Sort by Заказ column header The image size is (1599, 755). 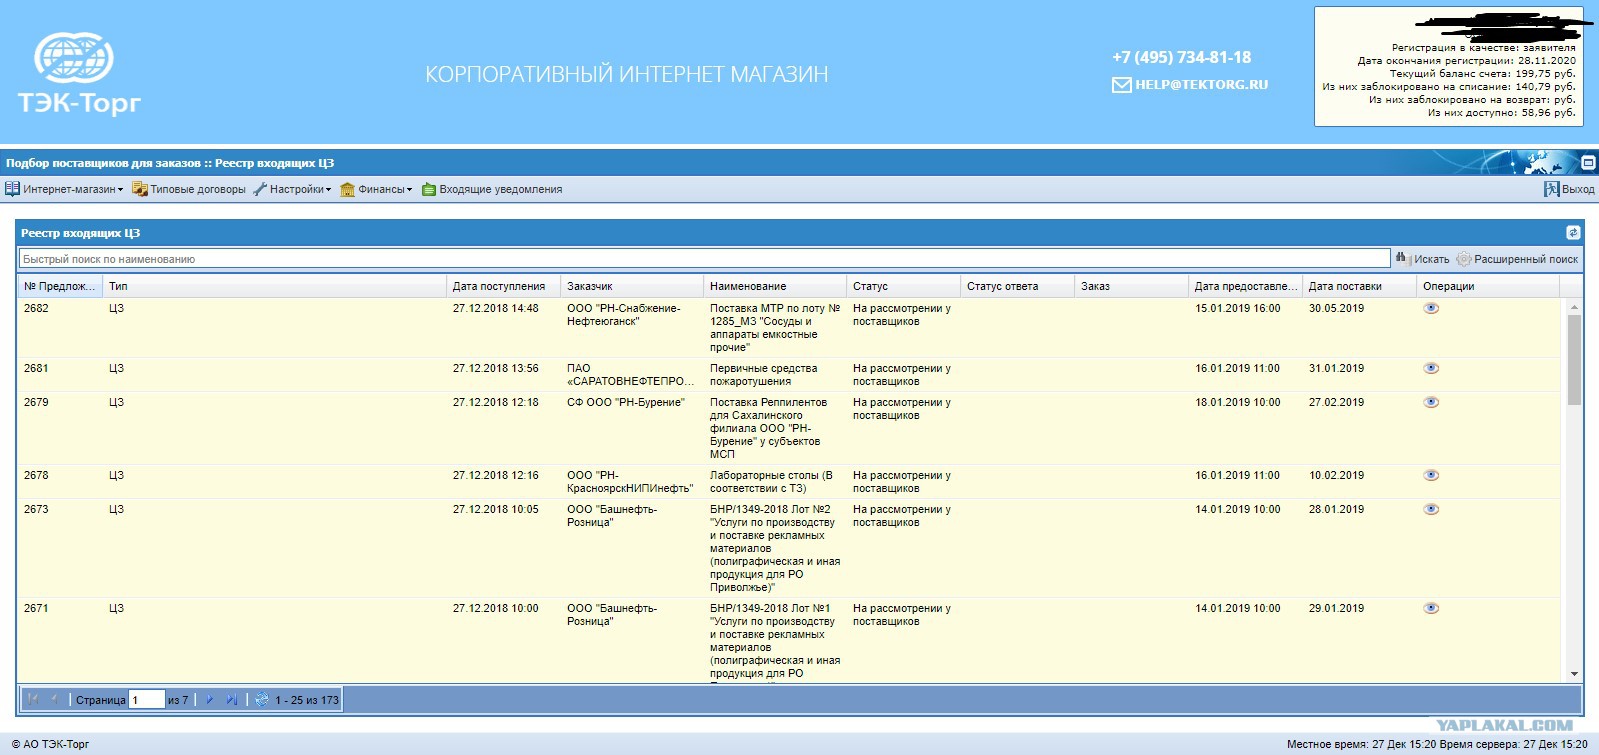(x=1131, y=286)
